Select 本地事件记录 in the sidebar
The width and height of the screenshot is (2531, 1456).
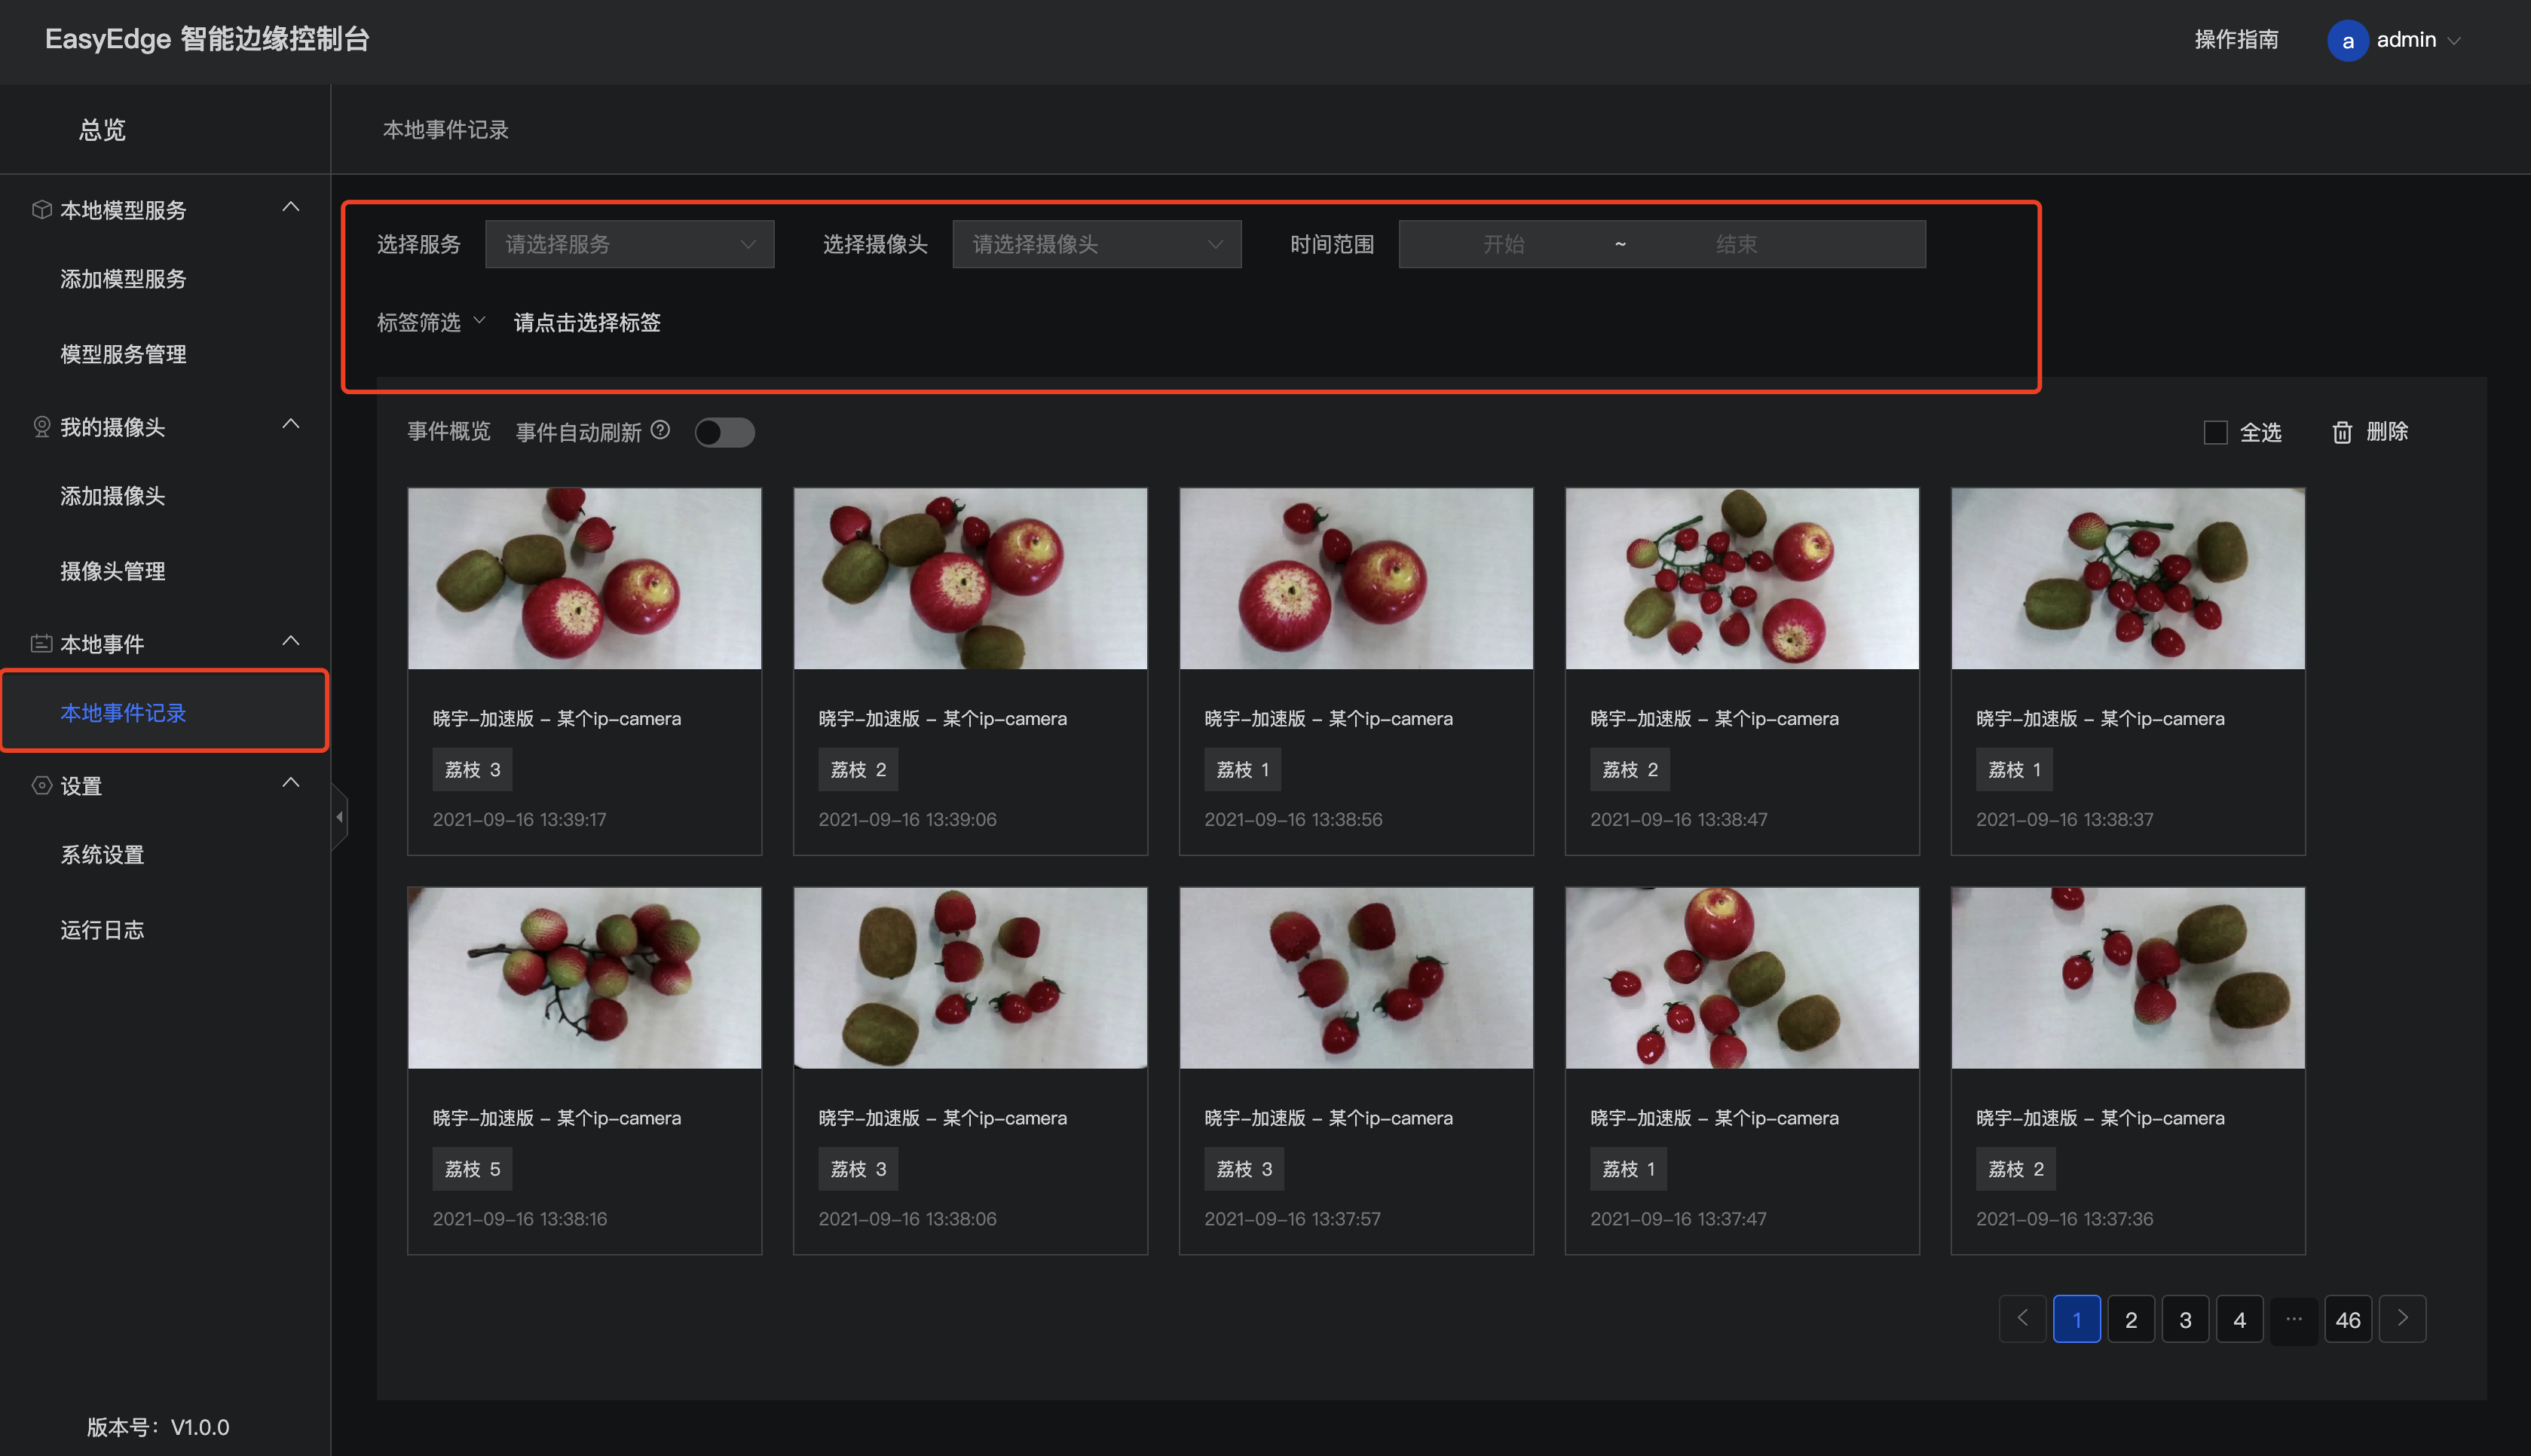(123, 712)
